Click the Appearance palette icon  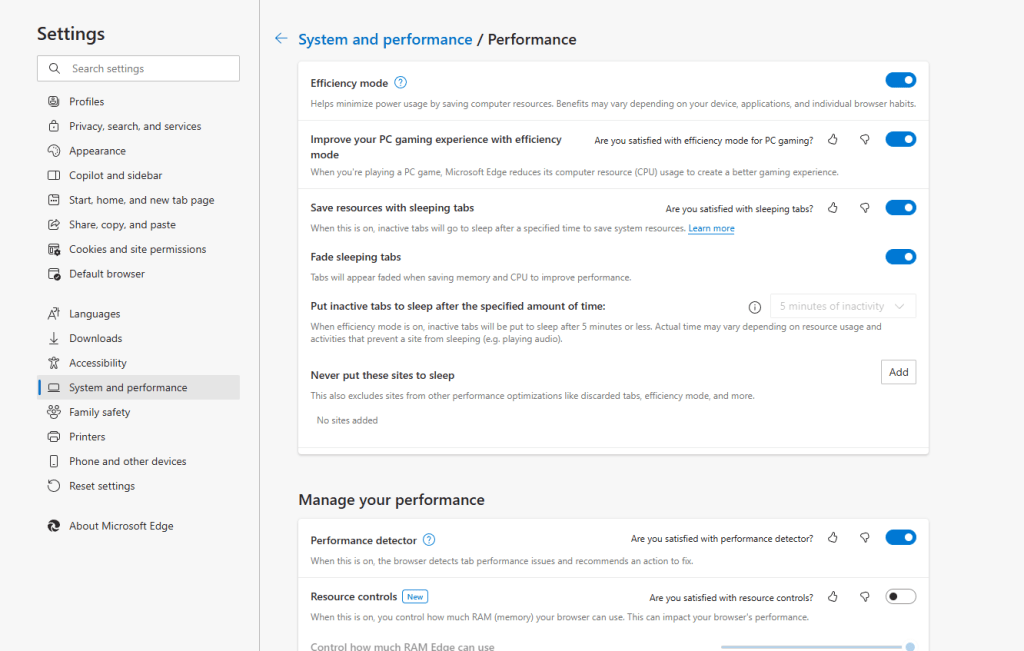pyautogui.click(x=54, y=151)
